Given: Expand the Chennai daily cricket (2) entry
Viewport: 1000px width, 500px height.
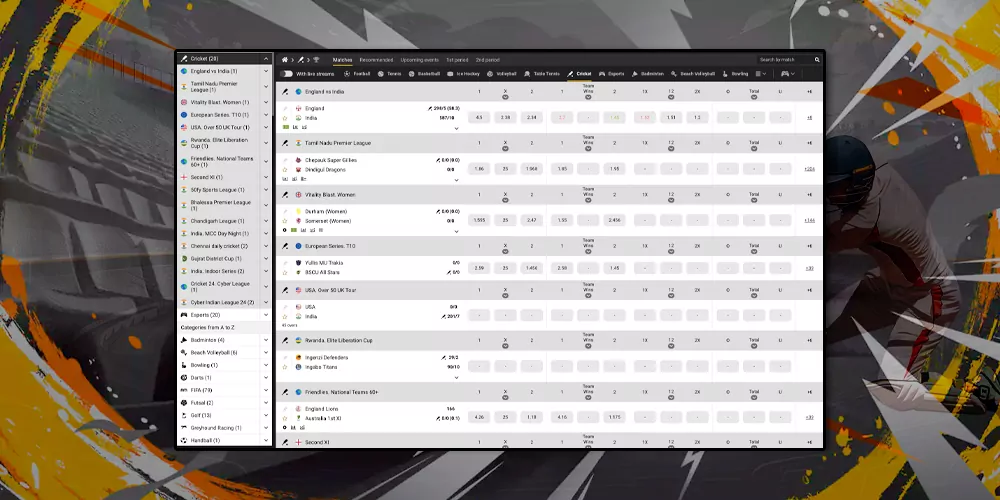Looking at the screenshot, I should (266, 246).
